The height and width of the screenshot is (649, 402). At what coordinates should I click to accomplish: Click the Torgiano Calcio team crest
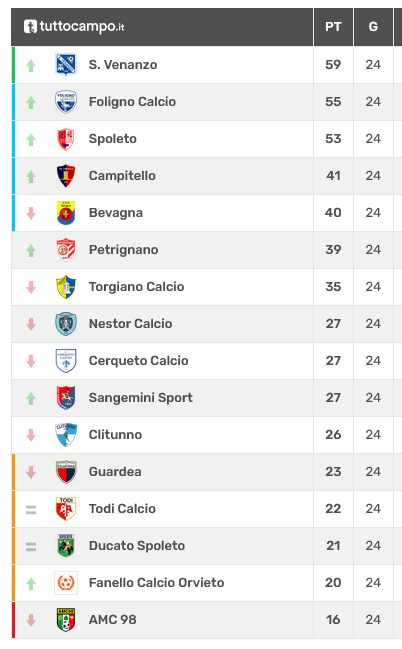pyautogui.click(x=66, y=287)
